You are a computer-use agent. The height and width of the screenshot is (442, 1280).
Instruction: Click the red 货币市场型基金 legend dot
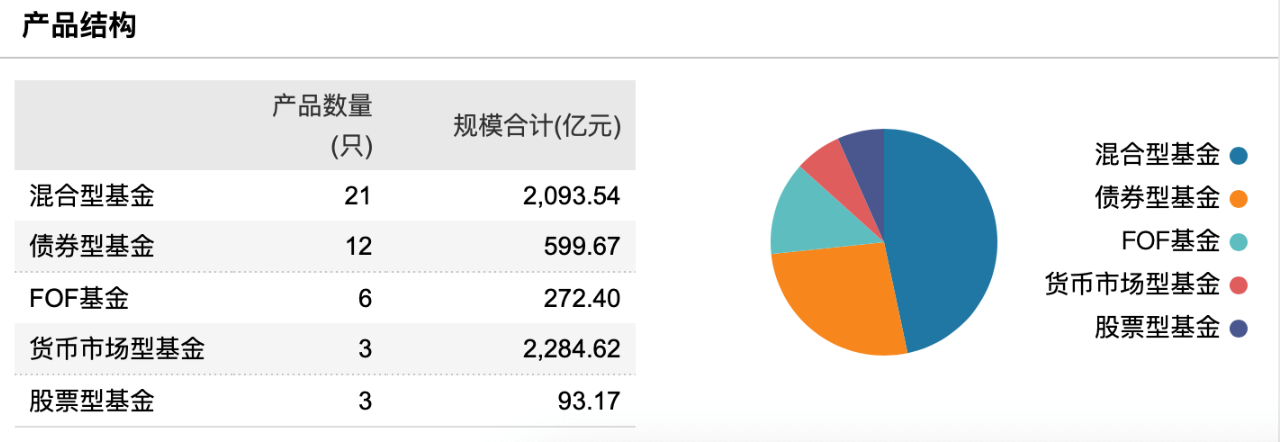[x=1240, y=285]
